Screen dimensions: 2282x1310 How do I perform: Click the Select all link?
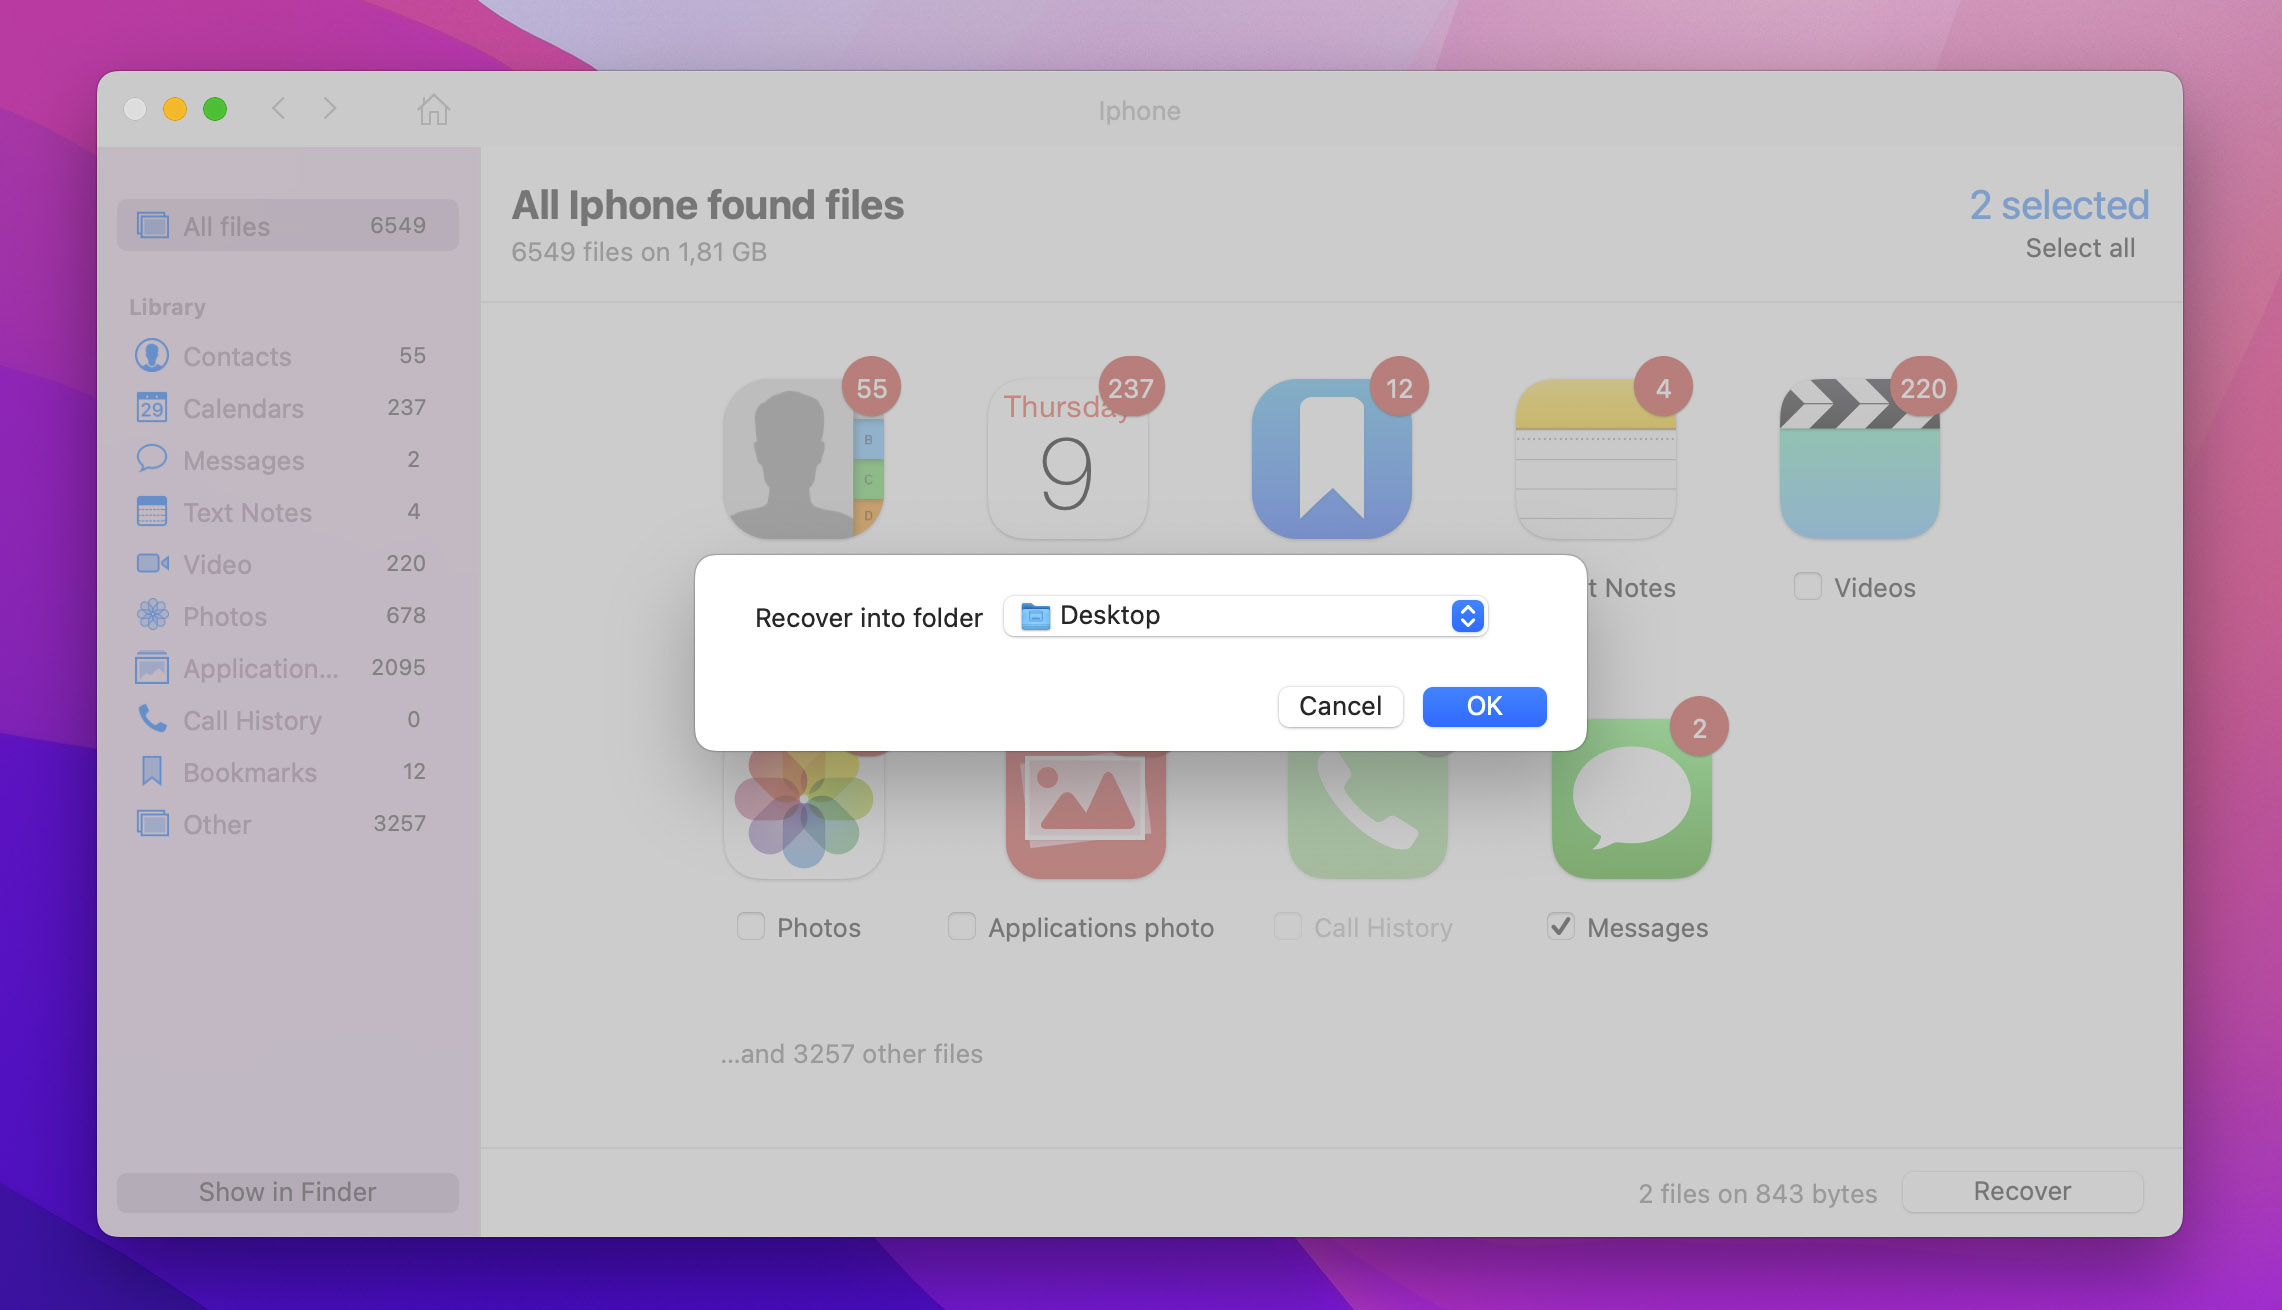pyautogui.click(x=2080, y=248)
